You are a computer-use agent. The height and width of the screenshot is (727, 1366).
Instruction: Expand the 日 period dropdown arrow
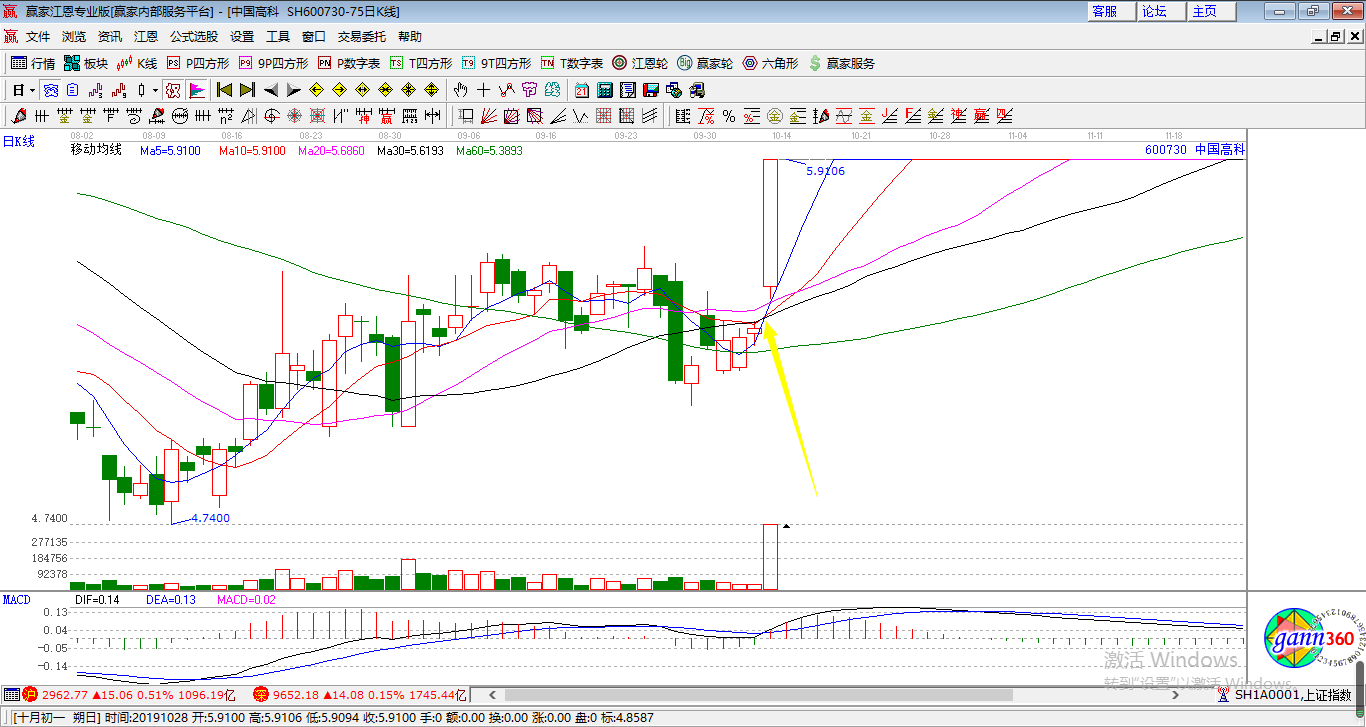(32, 90)
